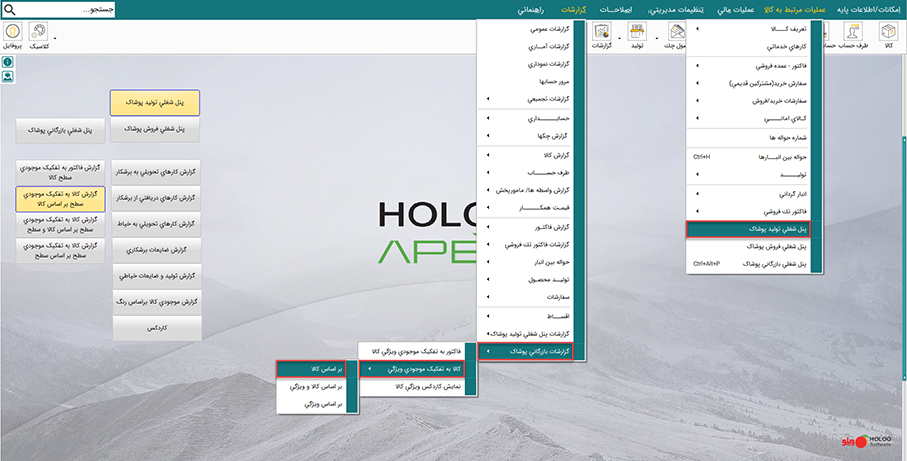Image resolution: width=907 pixels, height=461 pixels.
Task: Select گزارشات نموداري in reports menu
Action: pyautogui.click(x=526, y=64)
